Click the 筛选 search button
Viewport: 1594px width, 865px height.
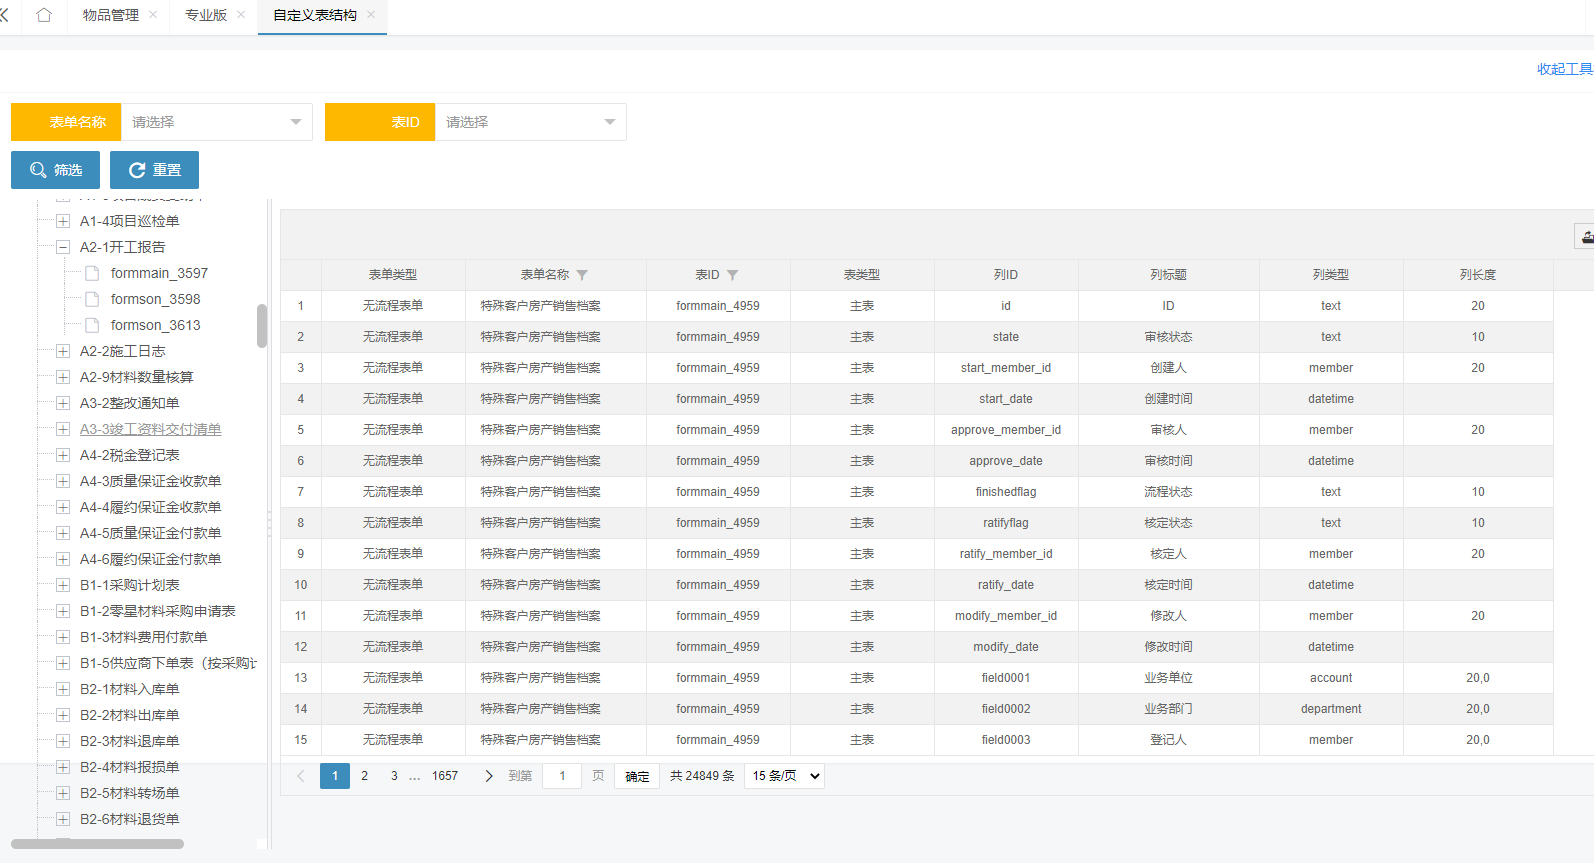[x=55, y=170]
